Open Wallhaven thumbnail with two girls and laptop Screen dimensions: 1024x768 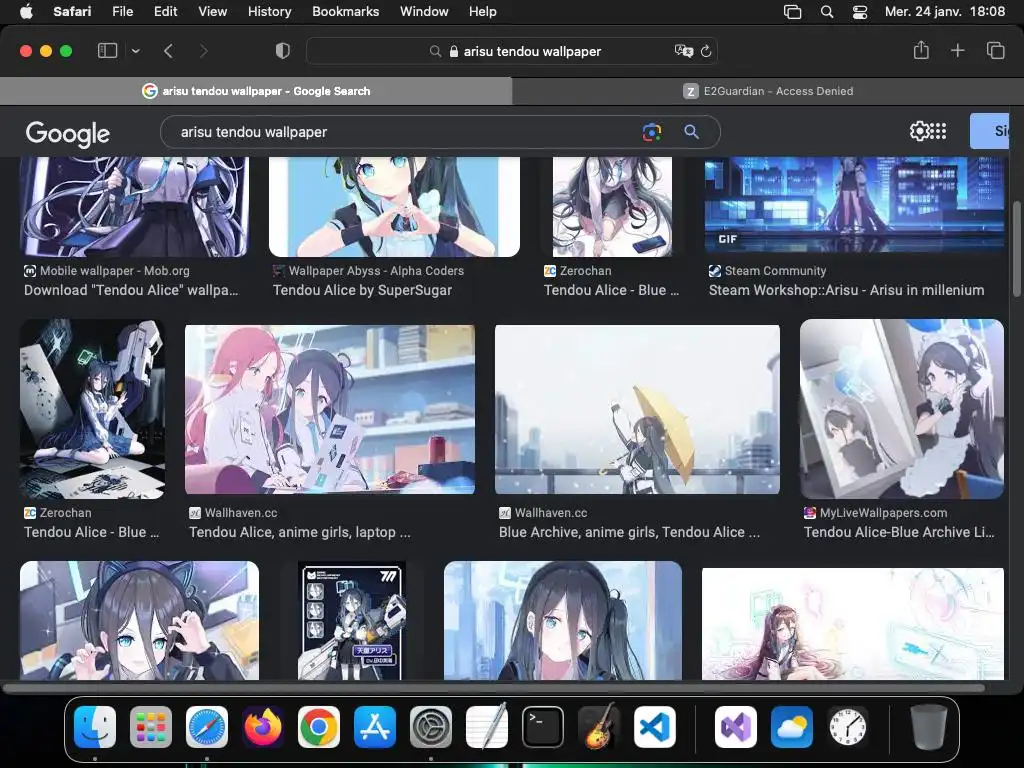[x=330, y=409]
